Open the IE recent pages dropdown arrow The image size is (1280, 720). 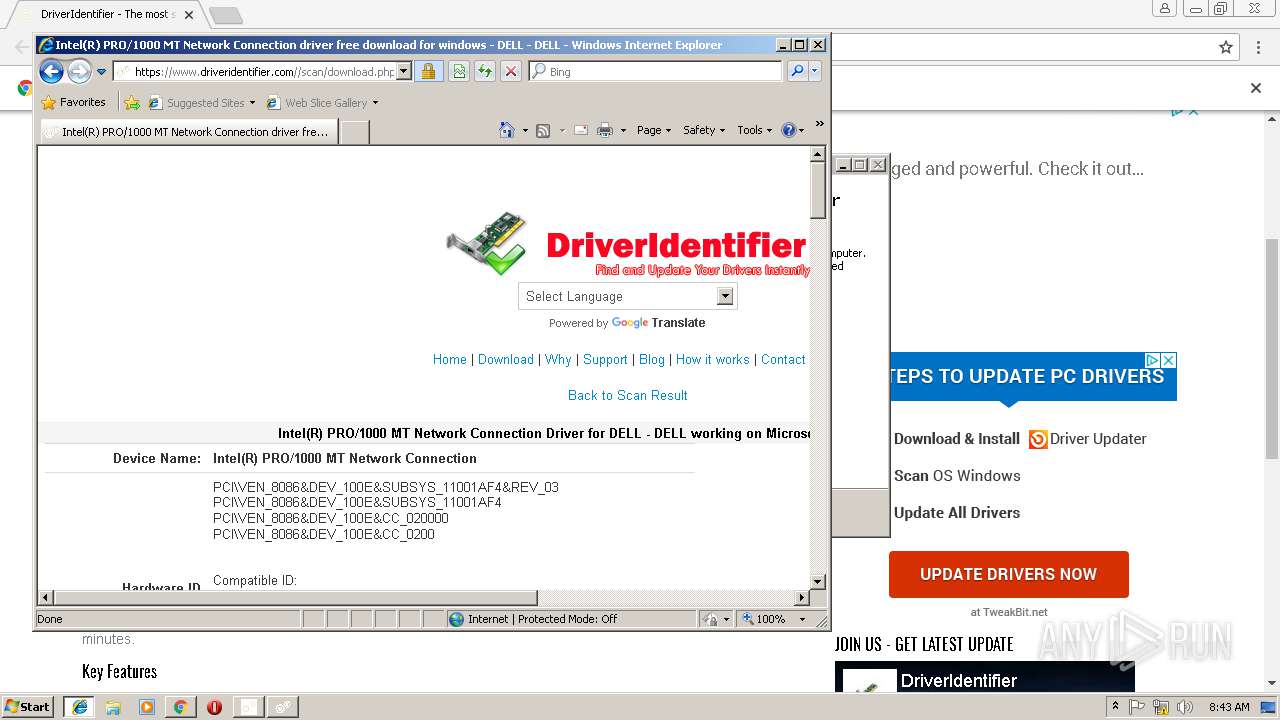[x=101, y=72]
